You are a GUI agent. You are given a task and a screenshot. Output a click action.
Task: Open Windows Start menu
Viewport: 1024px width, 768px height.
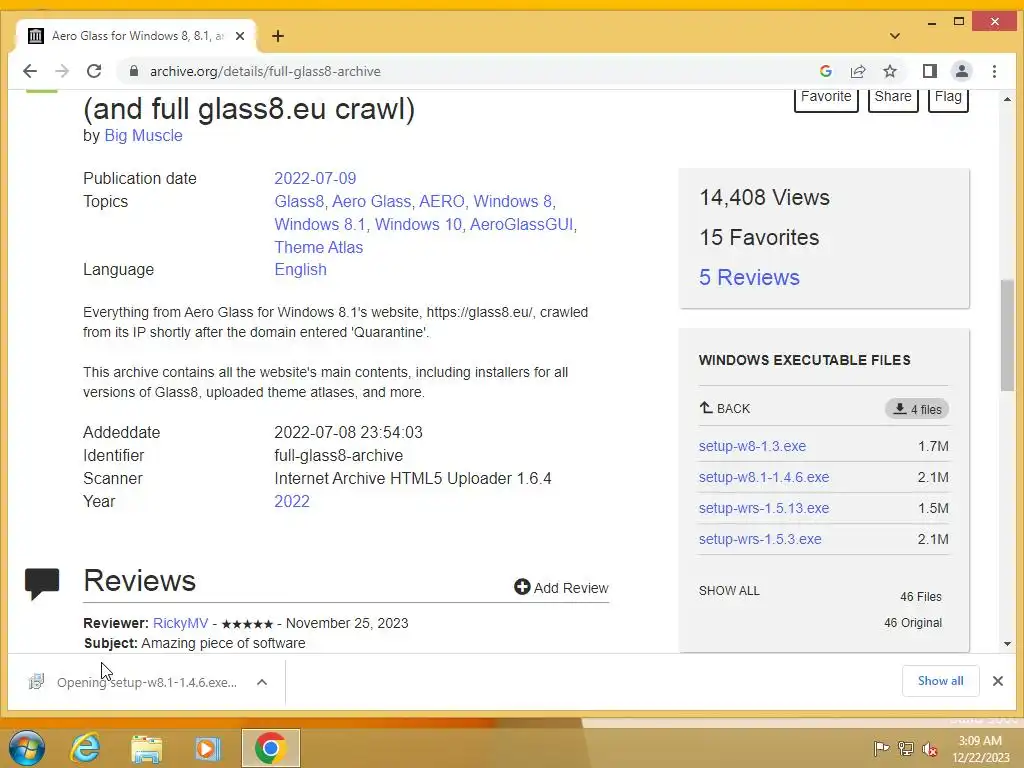click(x=27, y=748)
